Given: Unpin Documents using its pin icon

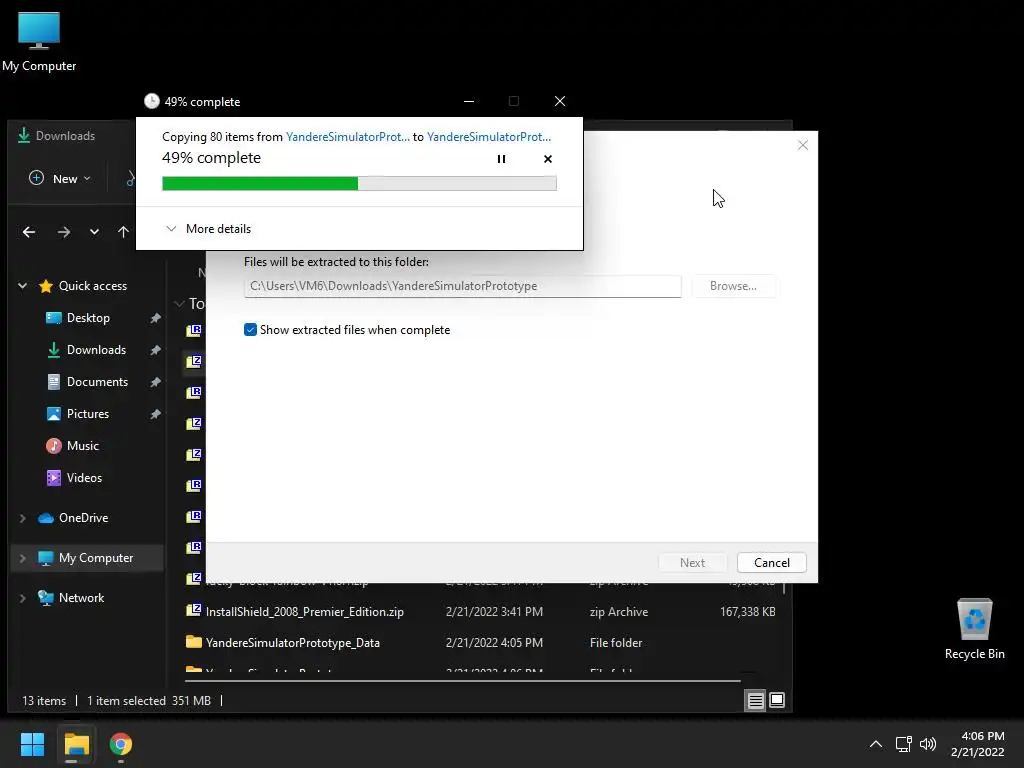Looking at the screenshot, I should pyautogui.click(x=155, y=382).
